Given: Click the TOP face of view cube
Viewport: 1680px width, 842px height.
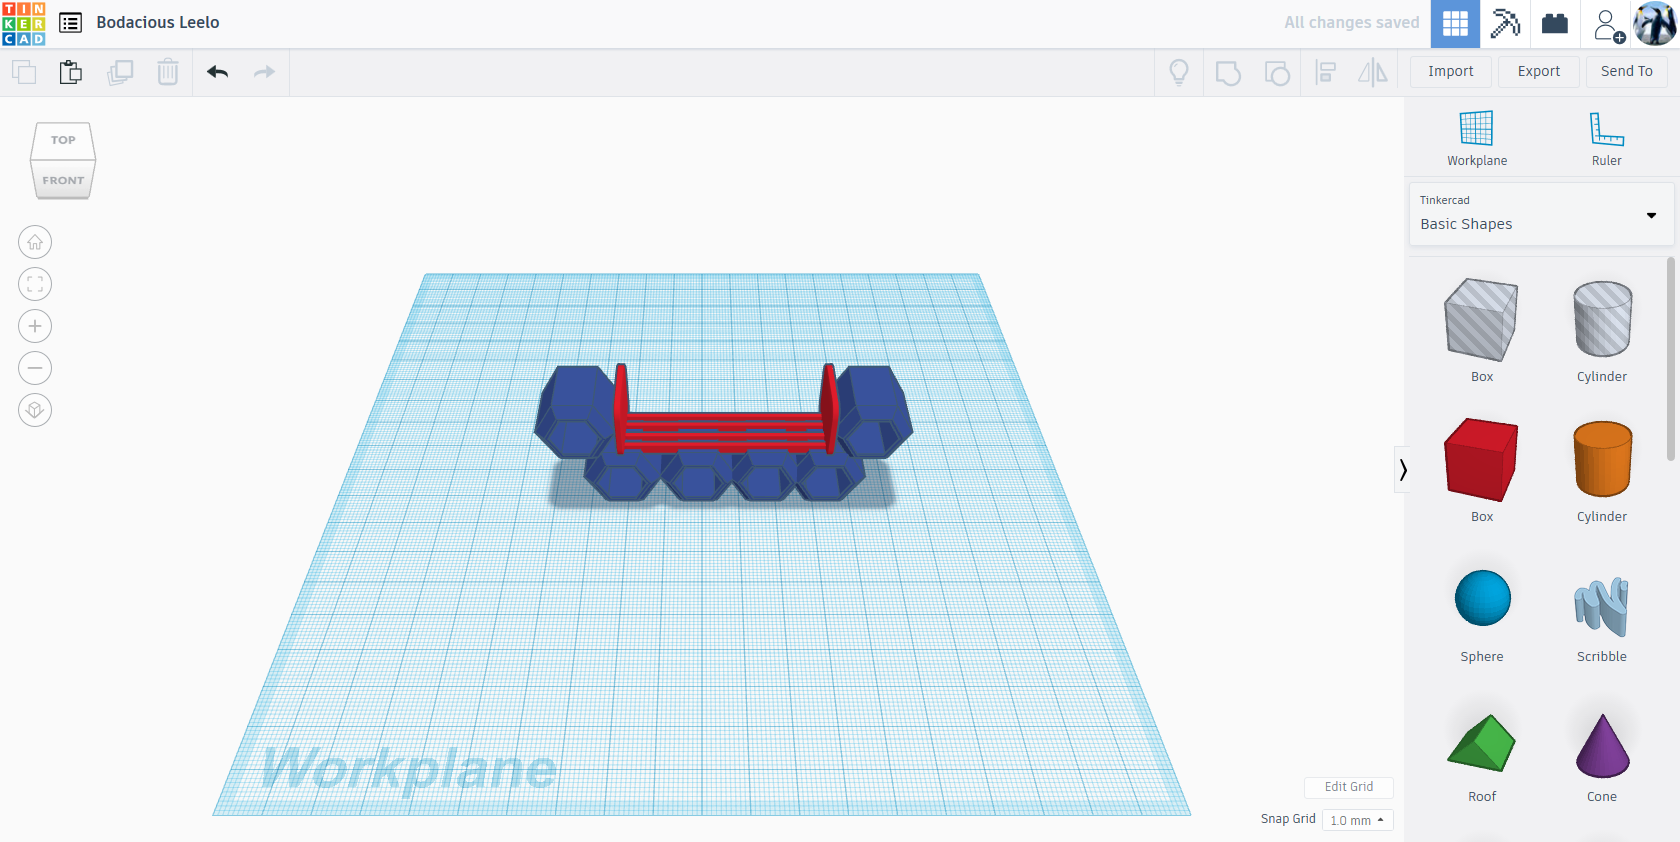Looking at the screenshot, I should 63,140.
